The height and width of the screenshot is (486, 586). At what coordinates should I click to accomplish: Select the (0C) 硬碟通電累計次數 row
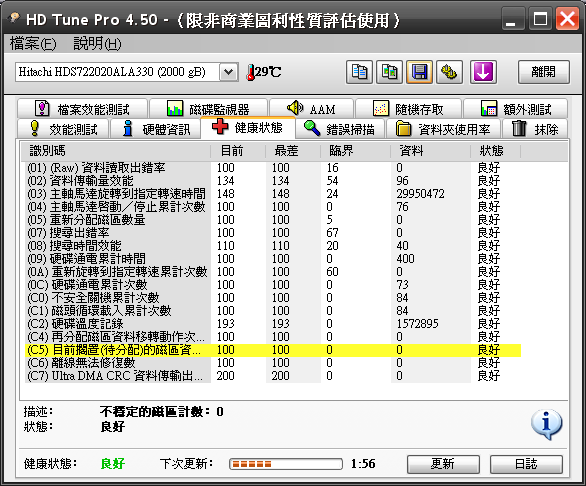[x=273, y=285]
